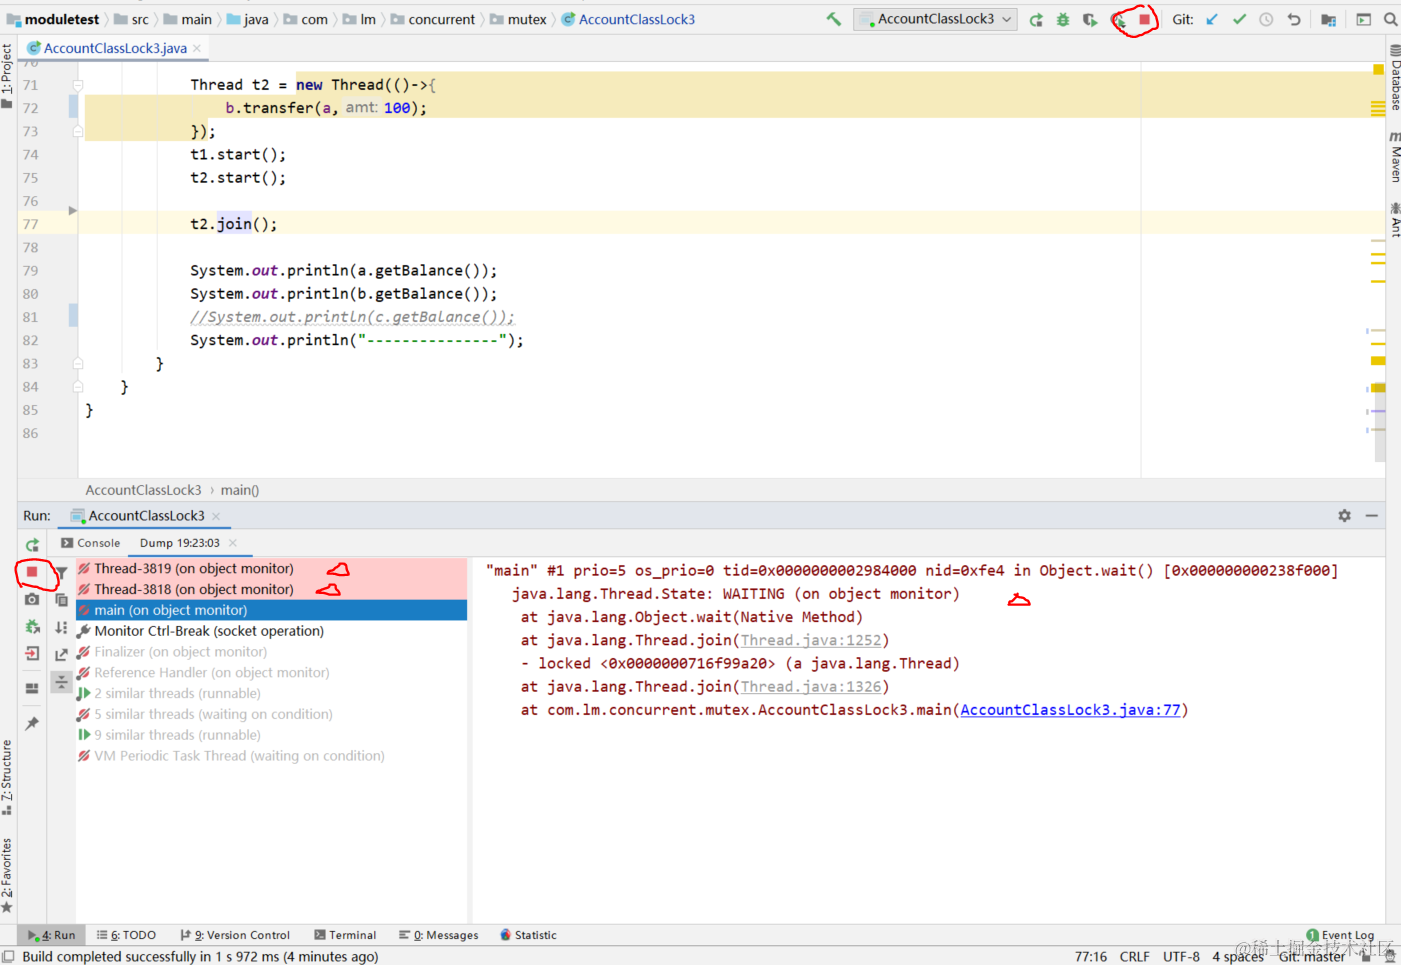Open the Statistic tool window
The width and height of the screenshot is (1401, 965).
pyautogui.click(x=528, y=935)
